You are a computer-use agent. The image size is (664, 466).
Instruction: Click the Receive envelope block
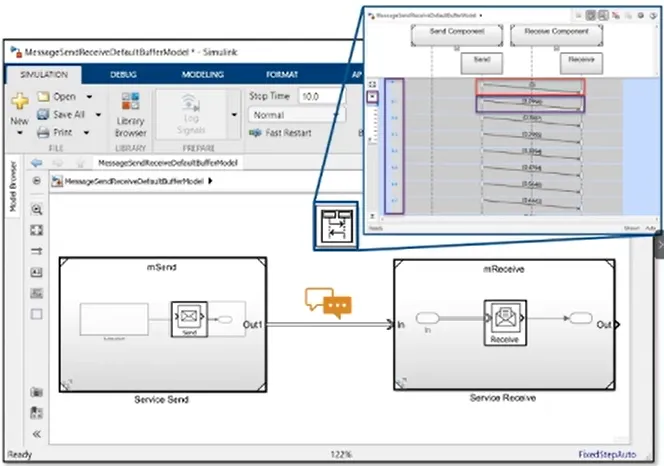(505, 323)
